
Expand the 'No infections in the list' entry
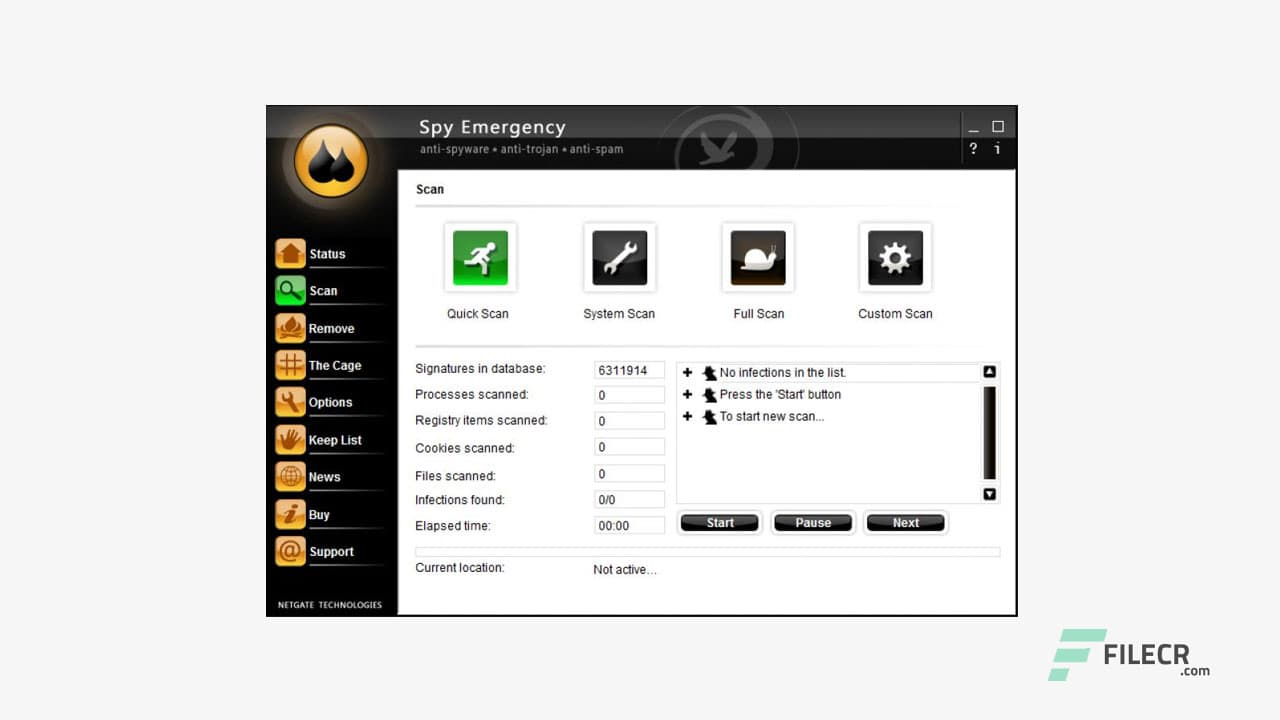[x=687, y=371]
